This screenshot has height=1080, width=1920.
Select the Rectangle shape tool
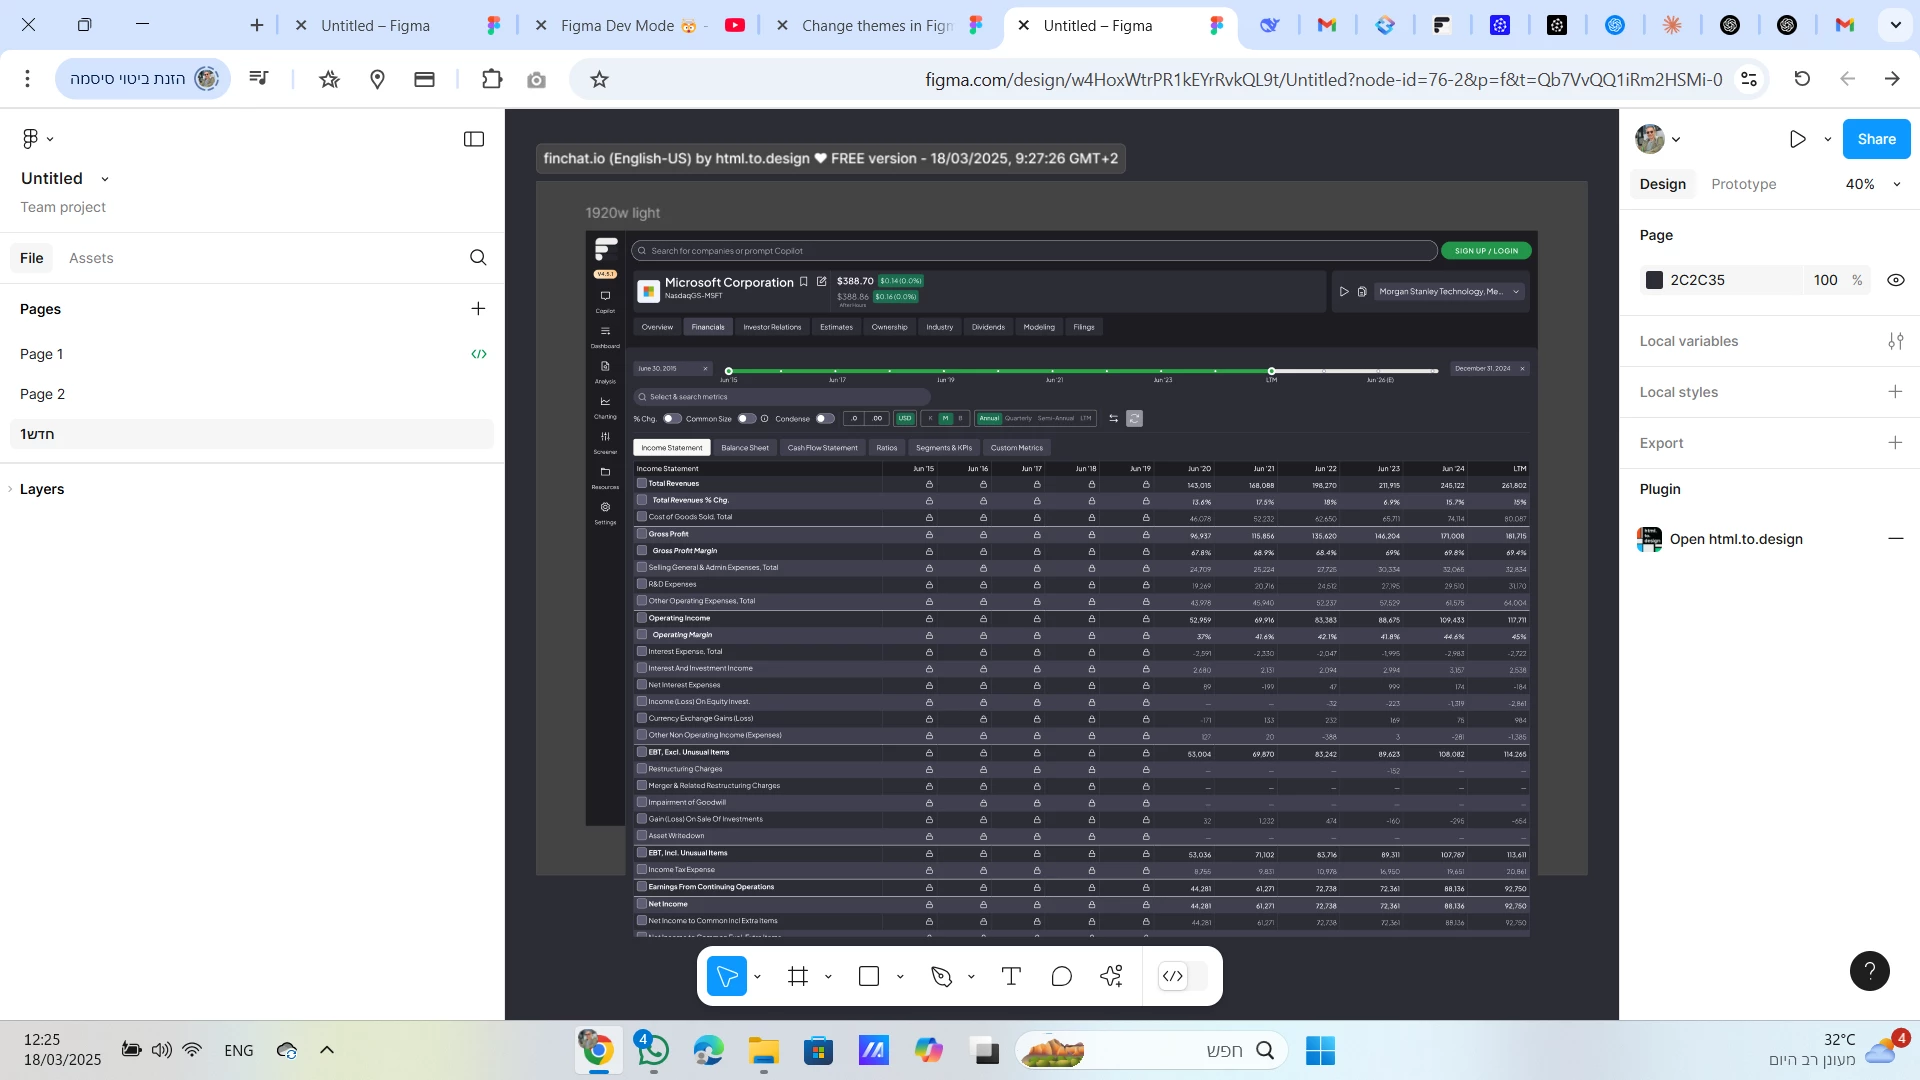(869, 976)
